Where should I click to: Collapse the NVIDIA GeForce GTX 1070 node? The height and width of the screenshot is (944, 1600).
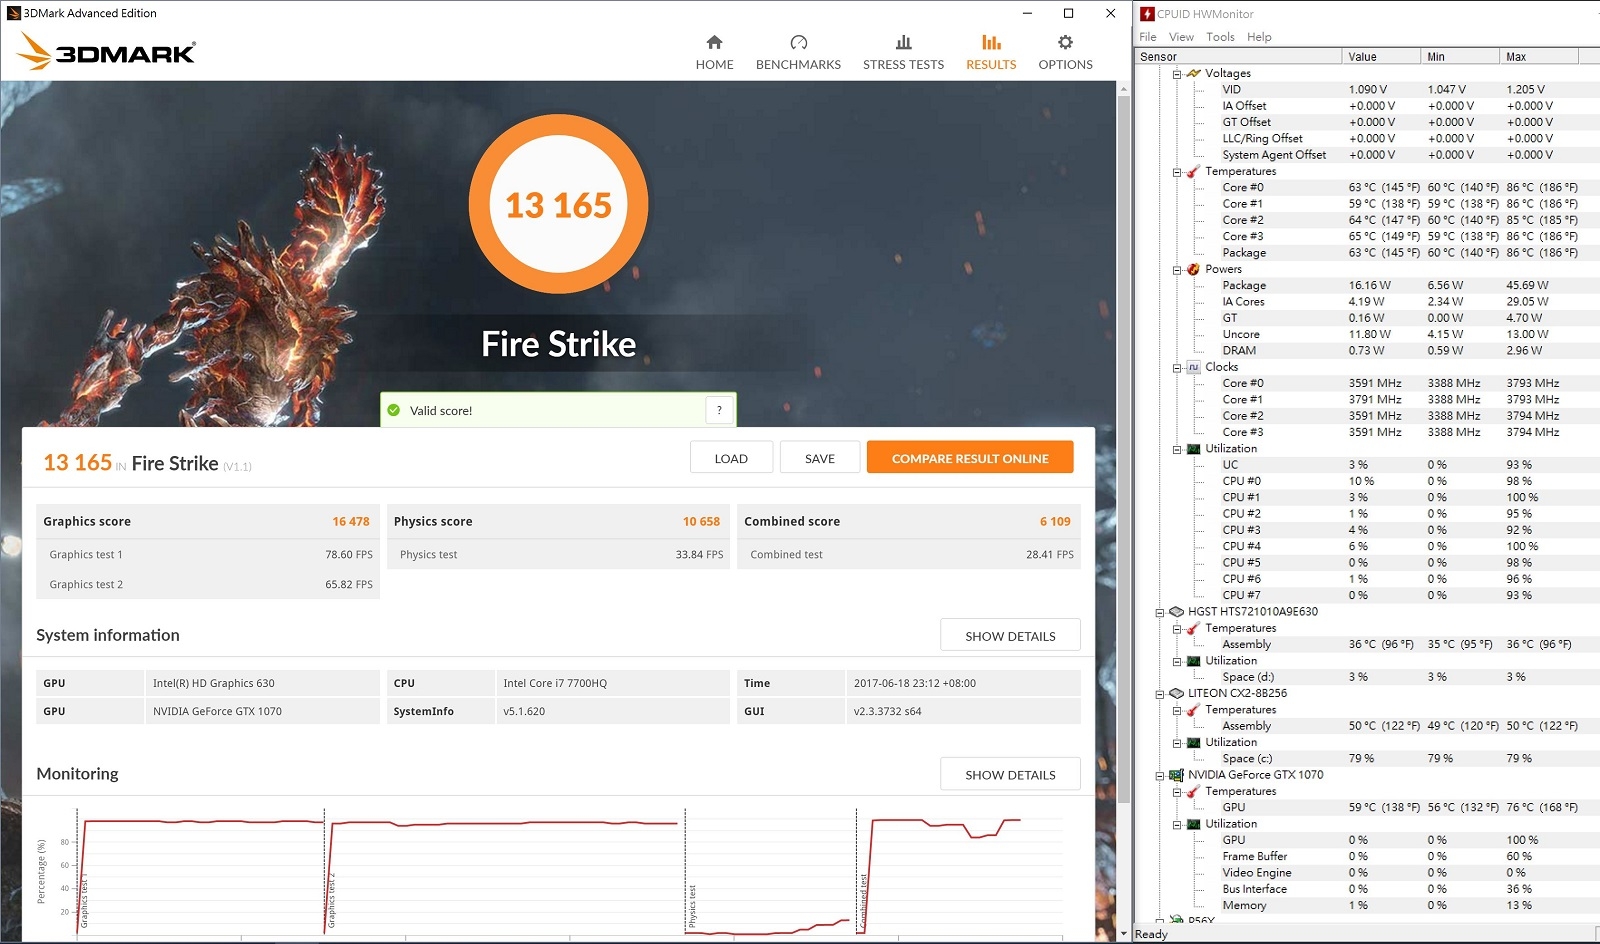(1160, 776)
